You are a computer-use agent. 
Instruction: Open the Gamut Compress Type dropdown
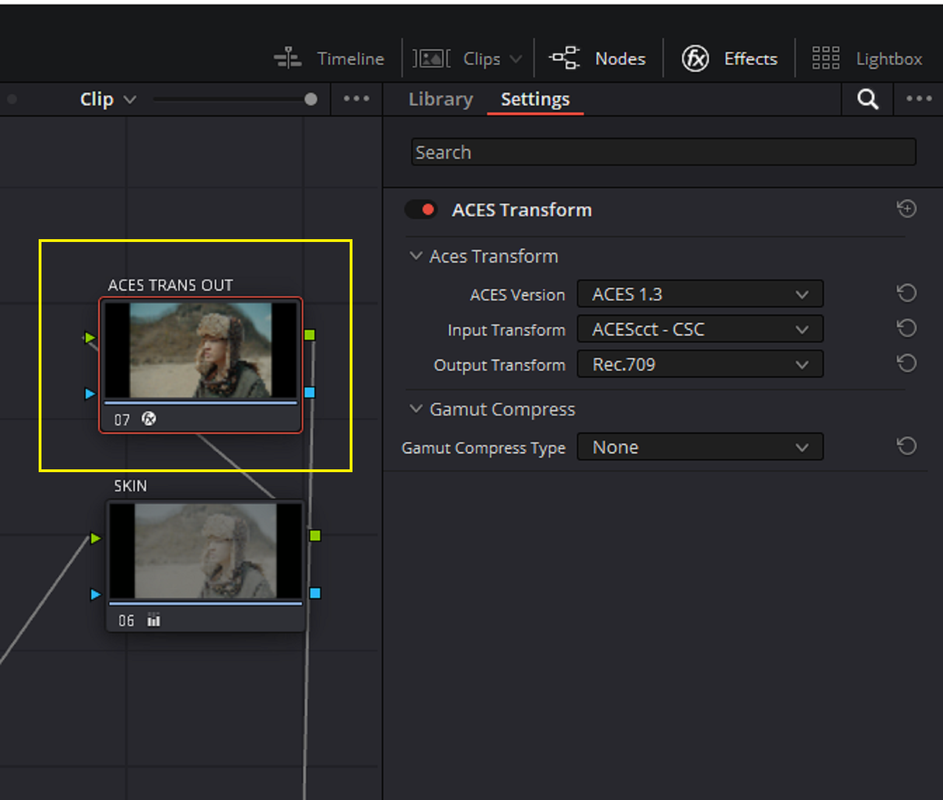[700, 447]
